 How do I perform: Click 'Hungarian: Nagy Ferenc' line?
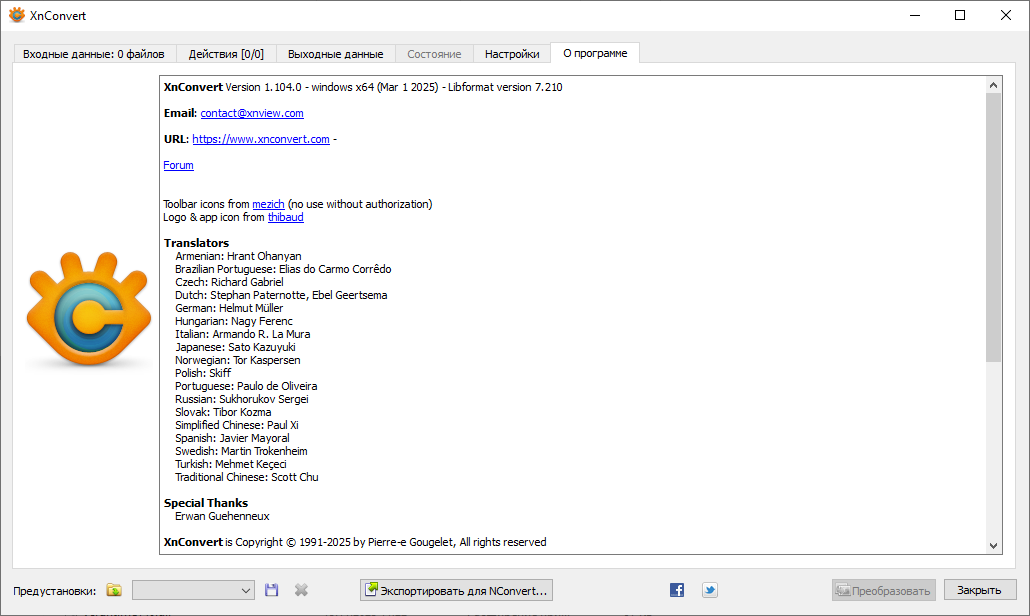click(234, 321)
